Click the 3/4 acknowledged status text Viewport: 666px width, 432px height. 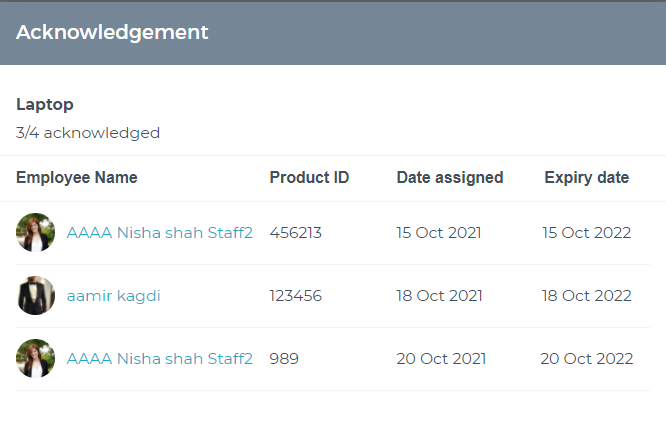click(88, 133)
